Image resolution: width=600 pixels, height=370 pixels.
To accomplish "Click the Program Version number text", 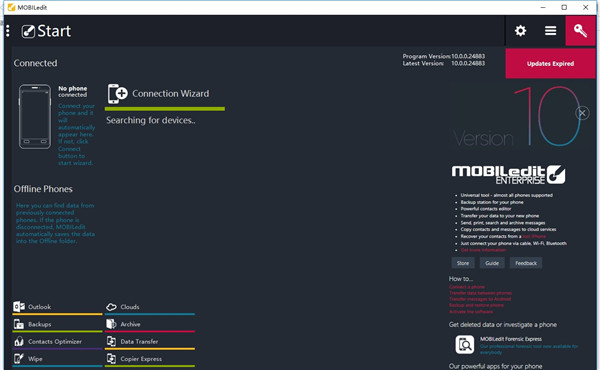I will (468, 56).
